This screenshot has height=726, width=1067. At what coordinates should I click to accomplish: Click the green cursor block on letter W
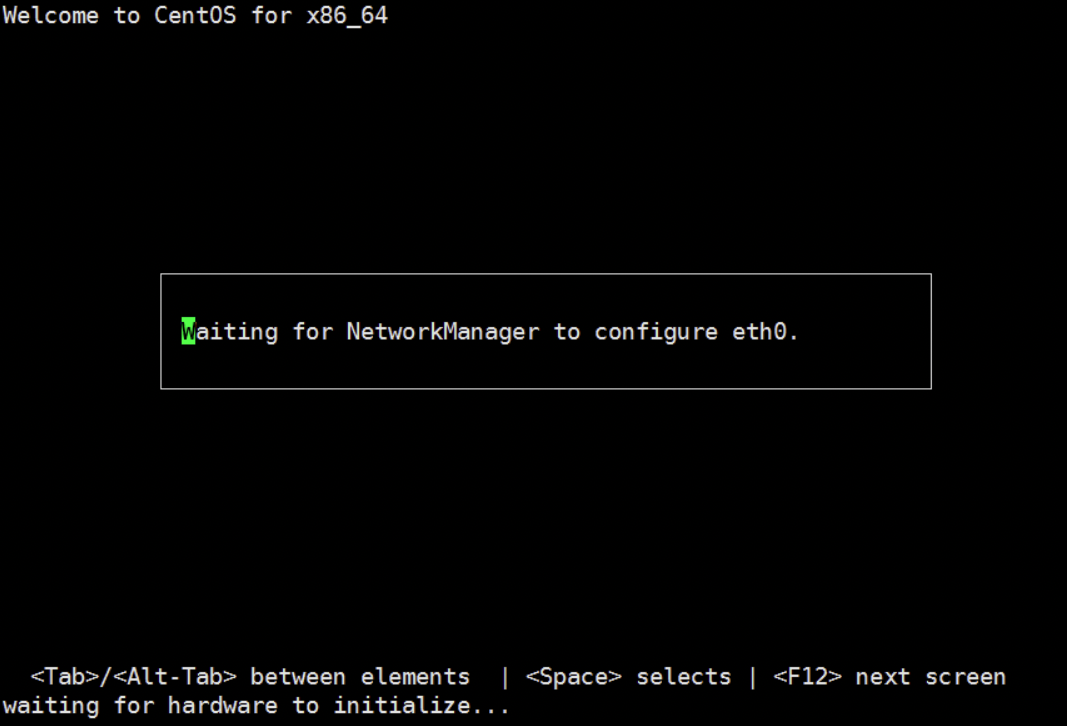[188, 331]
